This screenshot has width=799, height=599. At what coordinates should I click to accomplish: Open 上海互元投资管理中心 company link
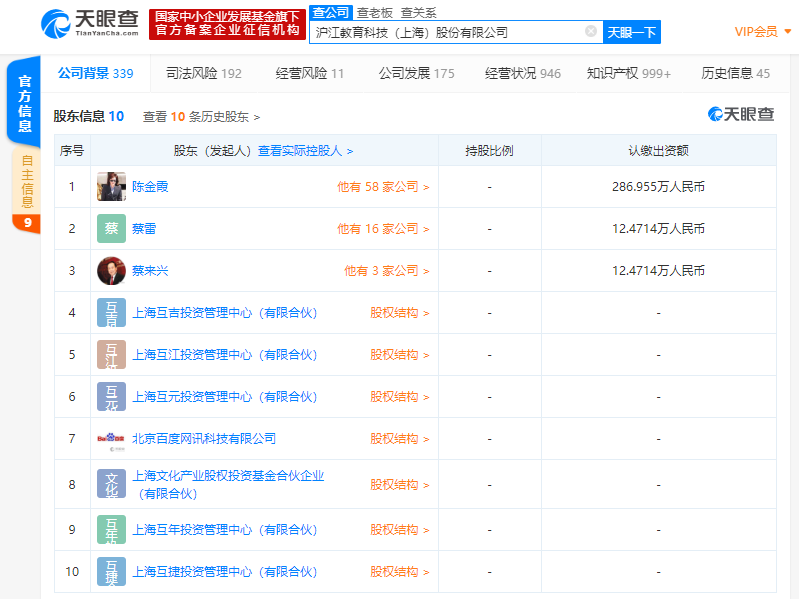click(x=225, y=397)
